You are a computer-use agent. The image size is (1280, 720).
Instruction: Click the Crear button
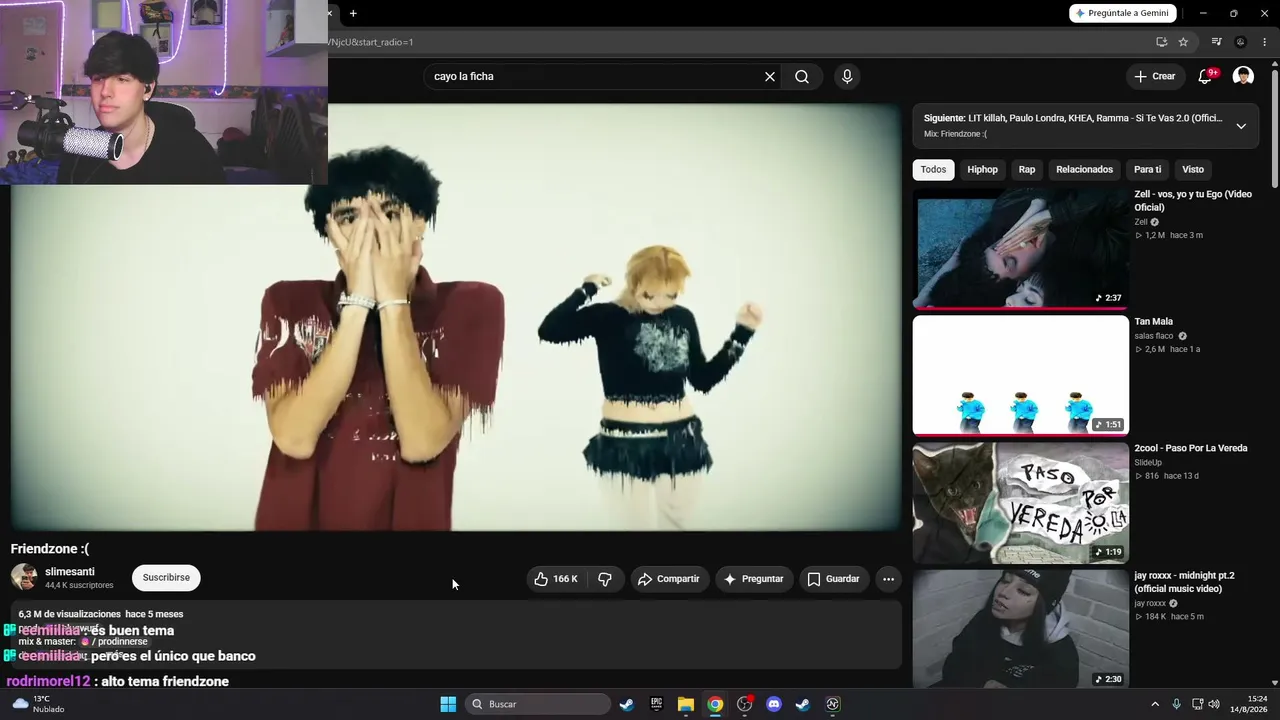1155,77
